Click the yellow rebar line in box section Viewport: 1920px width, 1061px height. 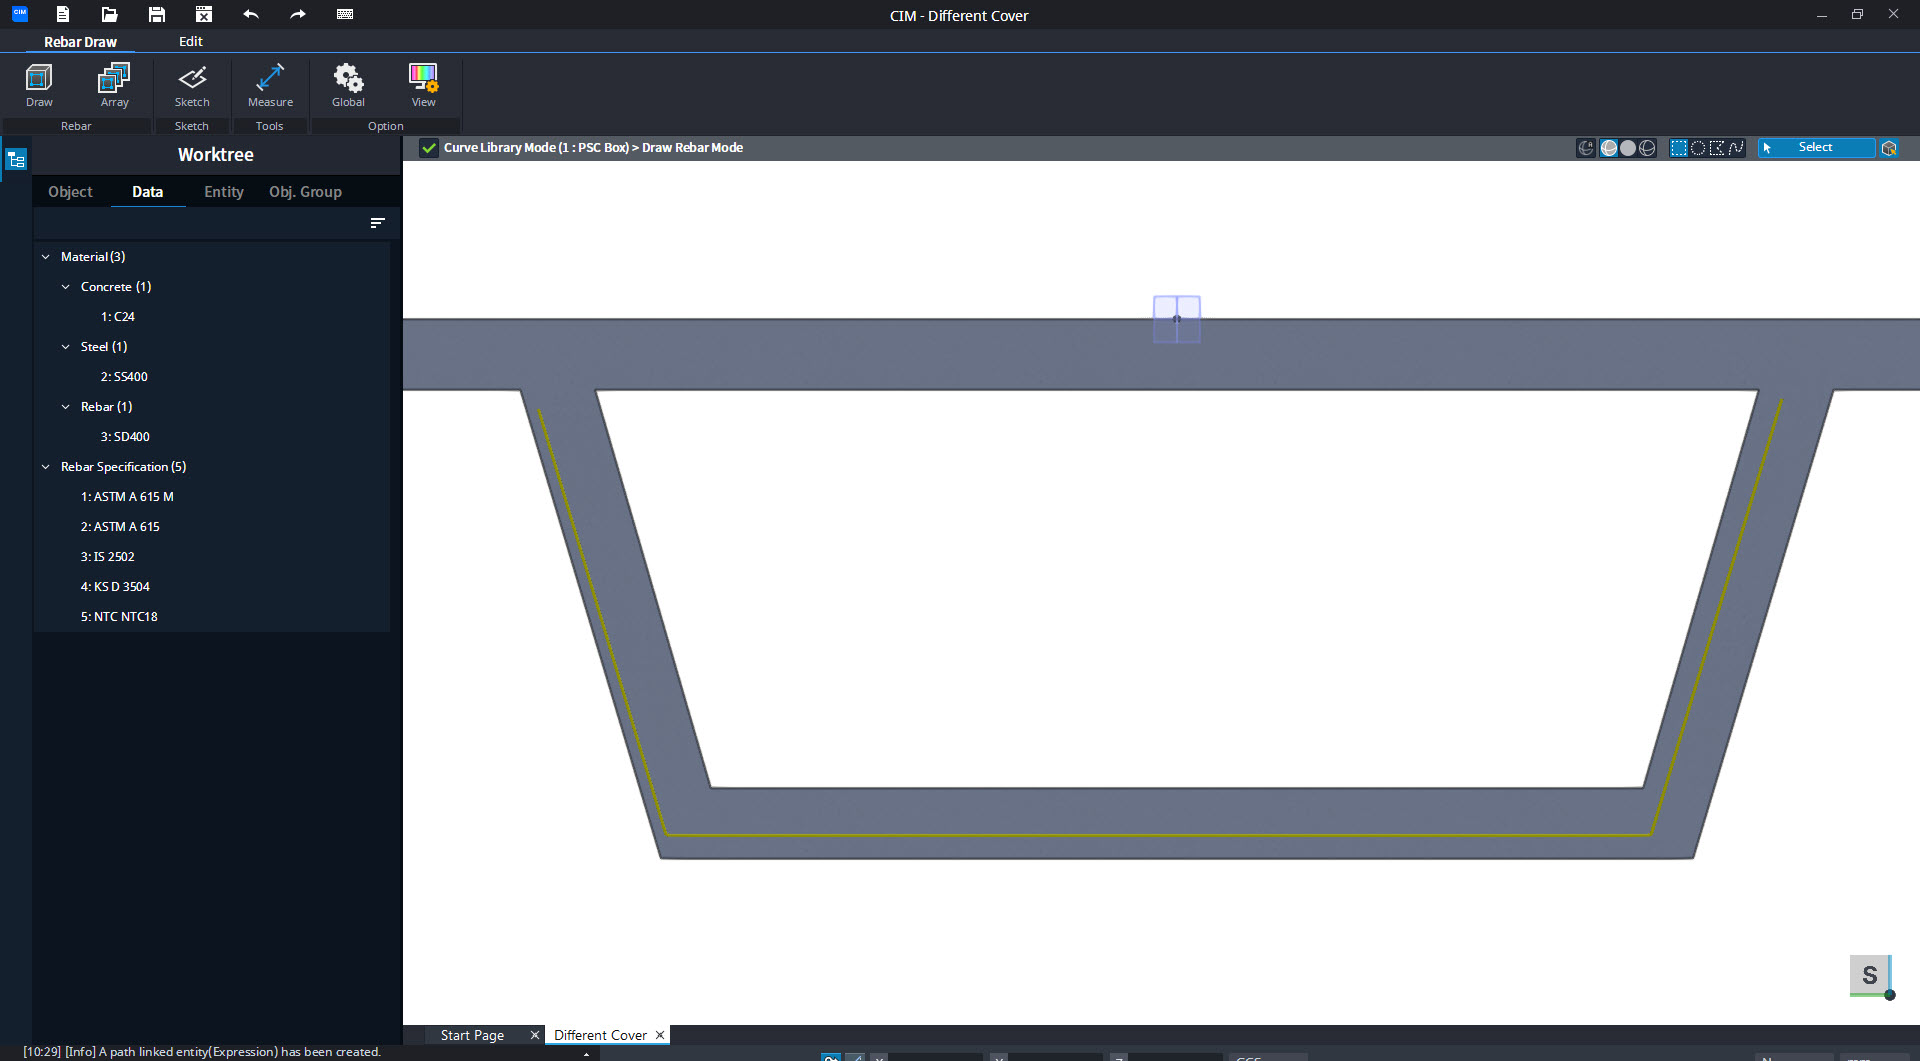1160,834
